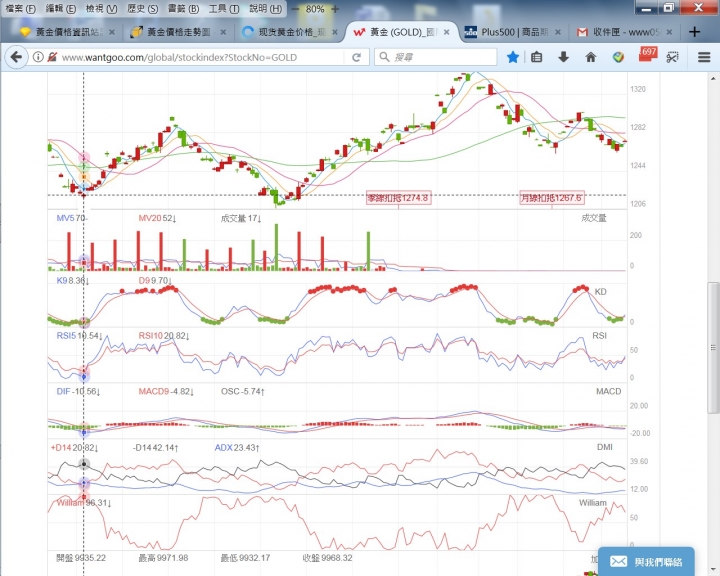Click the blue bookmark star icon
The width and height of the screenshot is (720, 576).
pos(513,57)
